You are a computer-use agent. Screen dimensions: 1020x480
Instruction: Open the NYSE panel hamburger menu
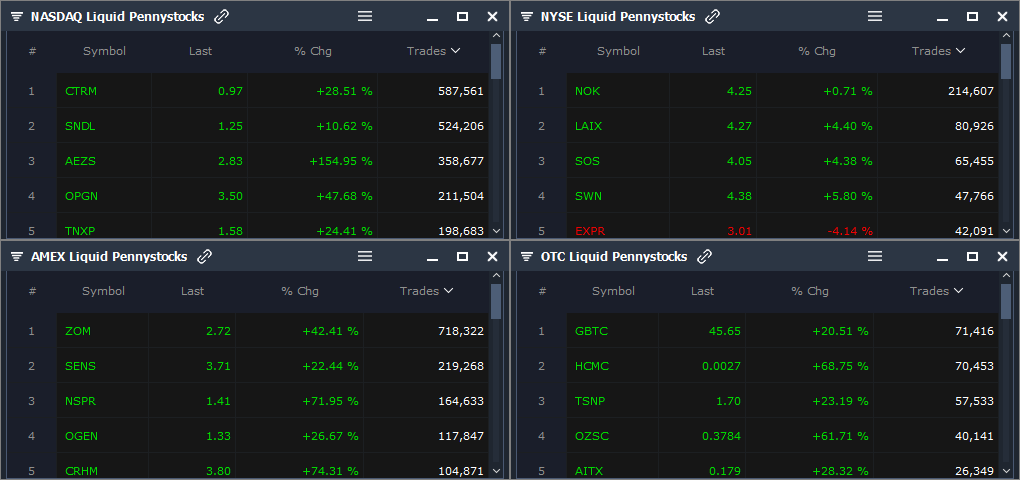[875, 16]
